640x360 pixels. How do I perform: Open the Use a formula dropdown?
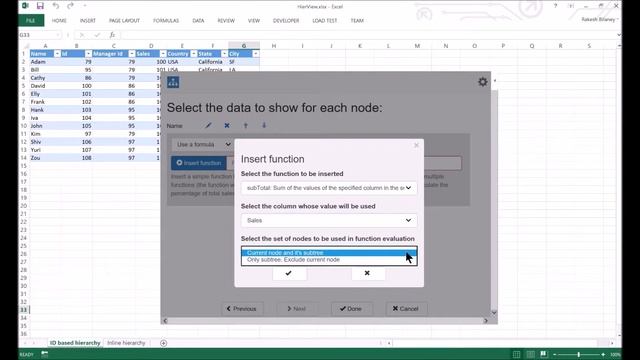coord(203,144)
